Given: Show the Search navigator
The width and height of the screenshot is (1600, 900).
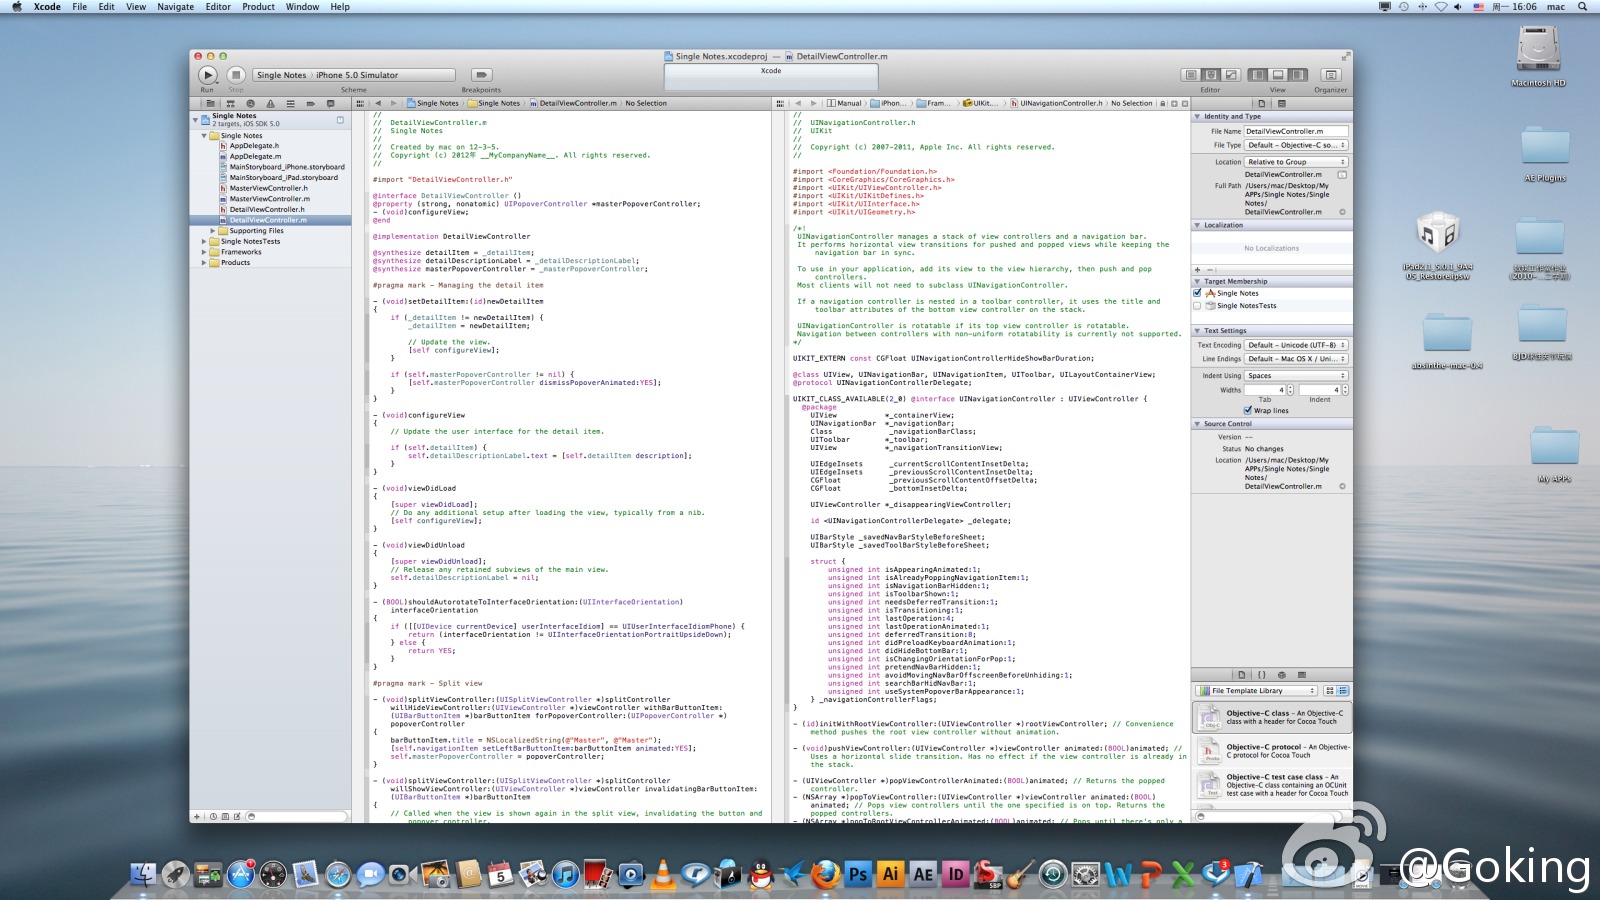Looking at the screenshot, I should (250, 103).
